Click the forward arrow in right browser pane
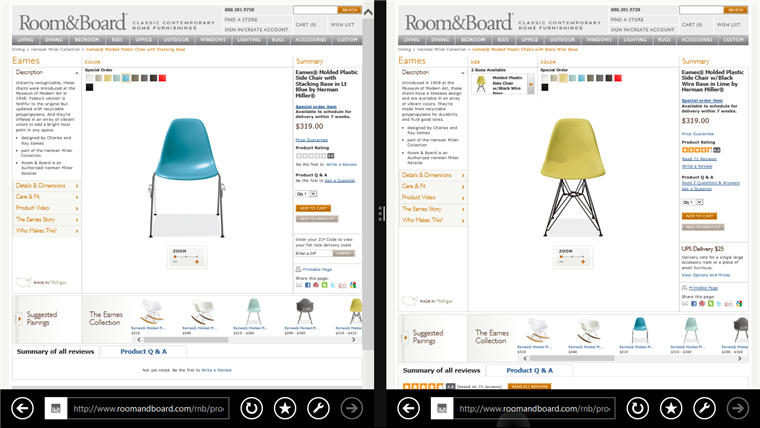This screenshot has height=428, width=760. tap(738, 408)
